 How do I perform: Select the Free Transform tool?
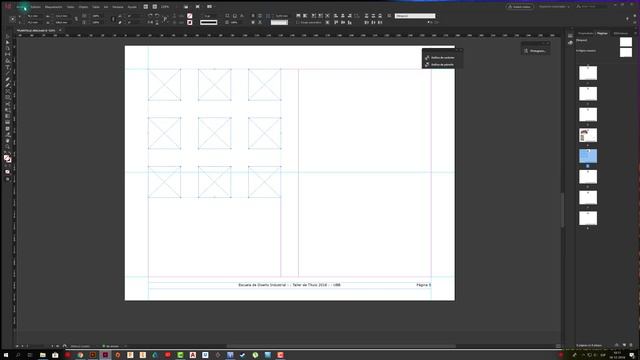[7, 110]
